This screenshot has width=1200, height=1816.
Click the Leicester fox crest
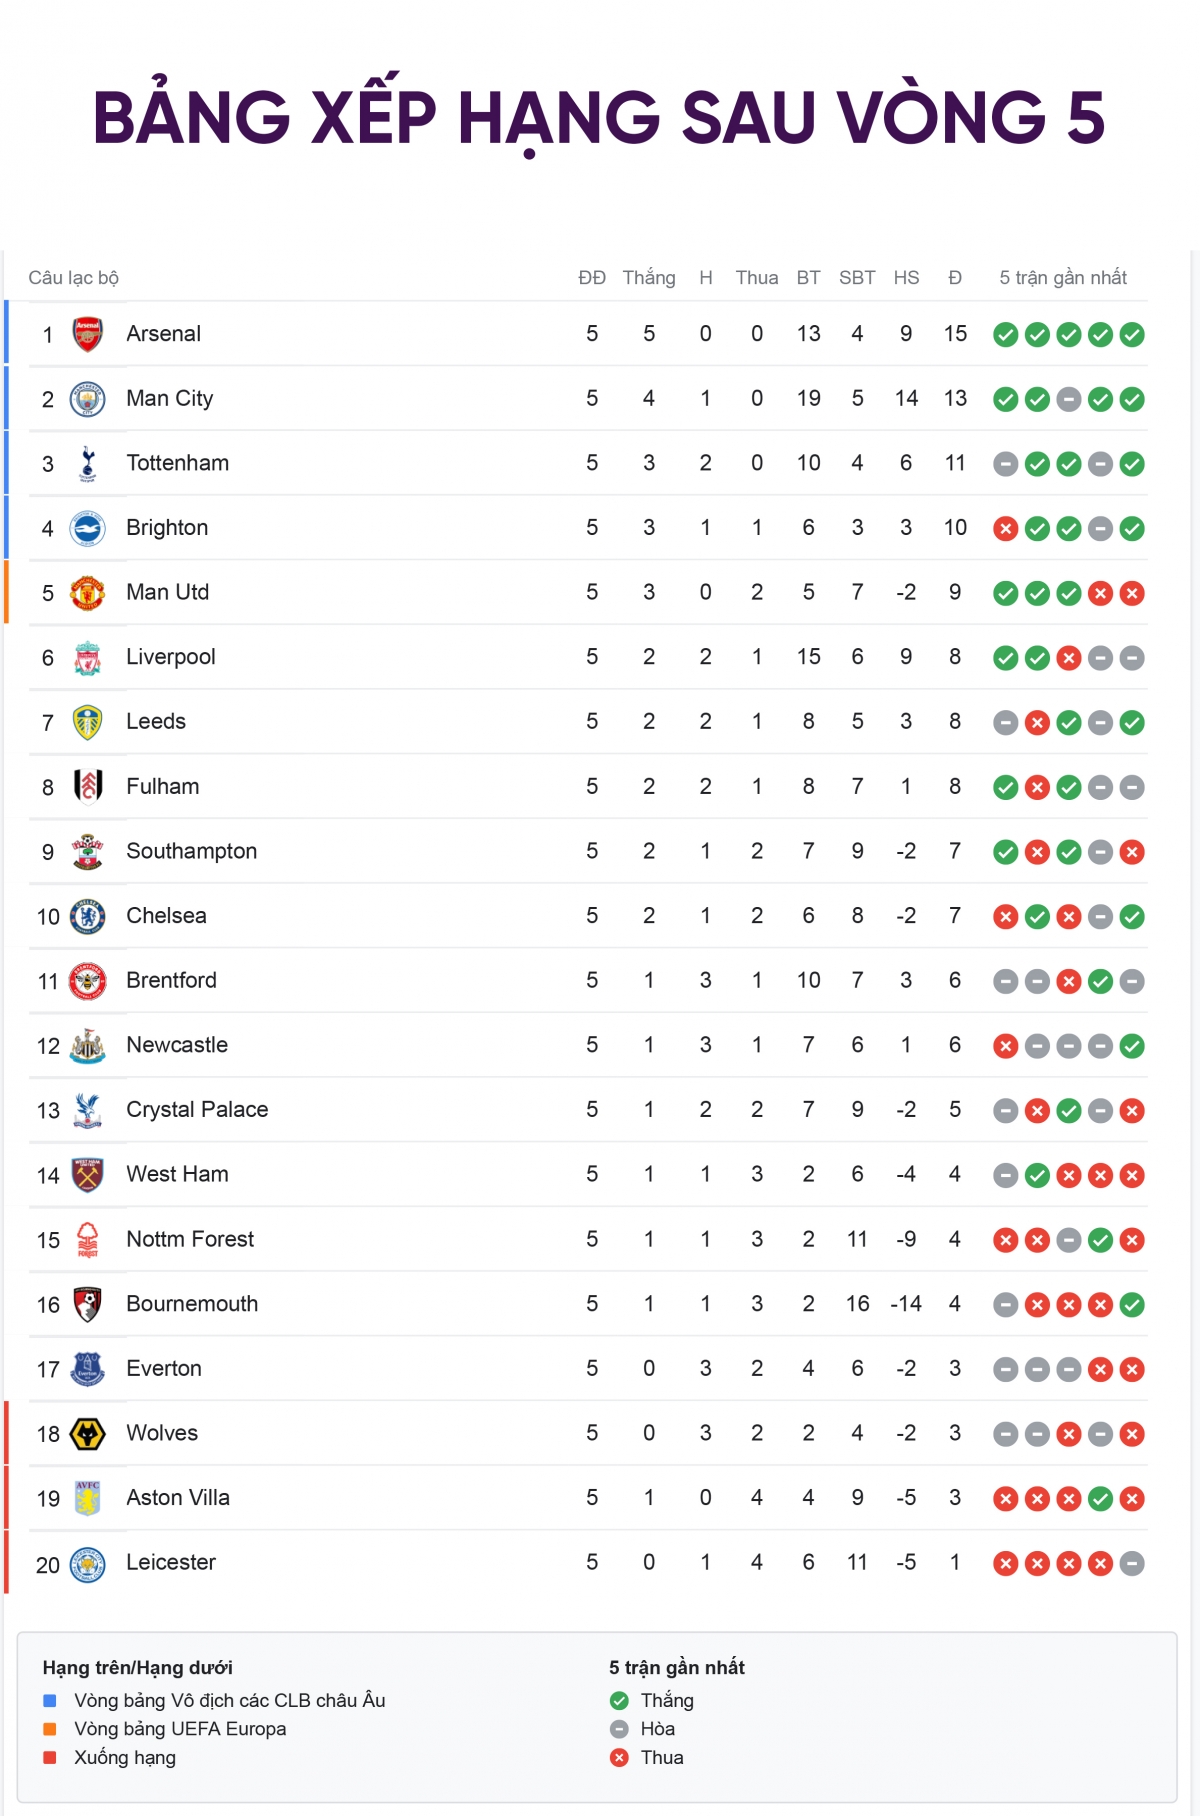pyautogui.click(x=88, y=1564)
